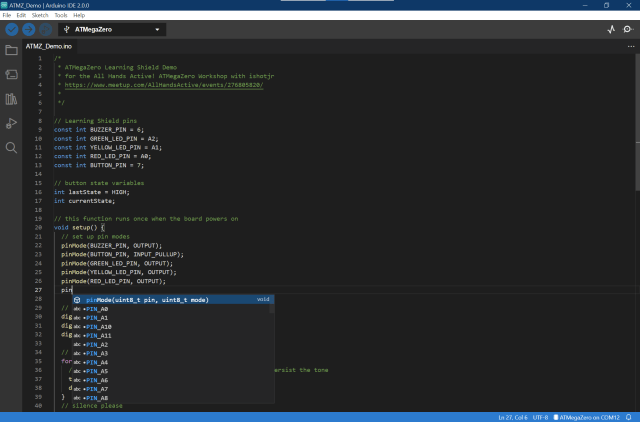Screen dimensions: 640x422
Task: Open the Boards Manager sidebar panel
Action: pyautogui.click(x=12, y=74)
